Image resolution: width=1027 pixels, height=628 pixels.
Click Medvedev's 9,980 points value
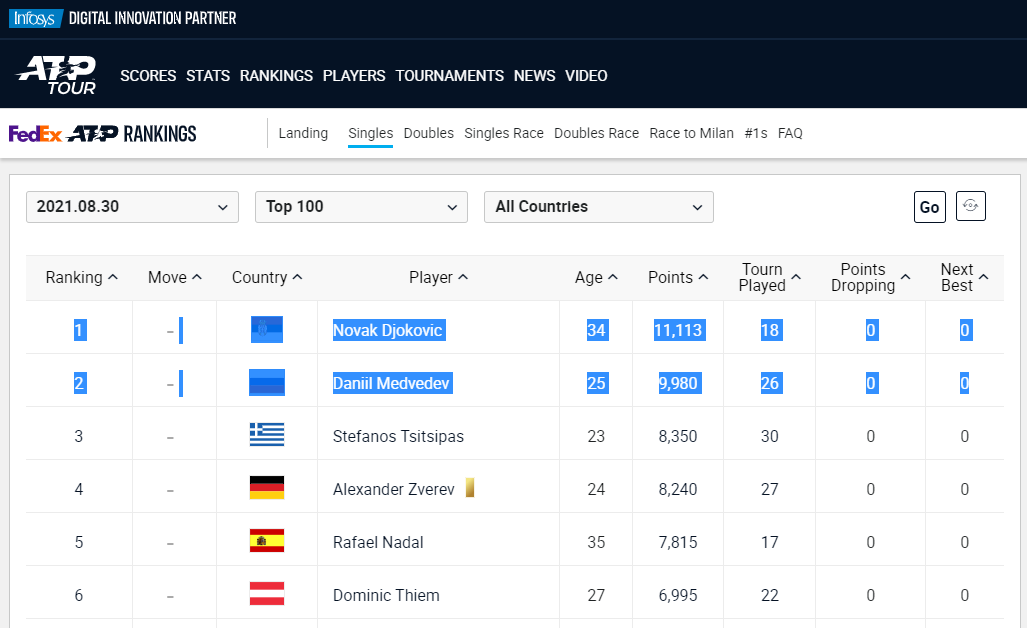(678, 383)
